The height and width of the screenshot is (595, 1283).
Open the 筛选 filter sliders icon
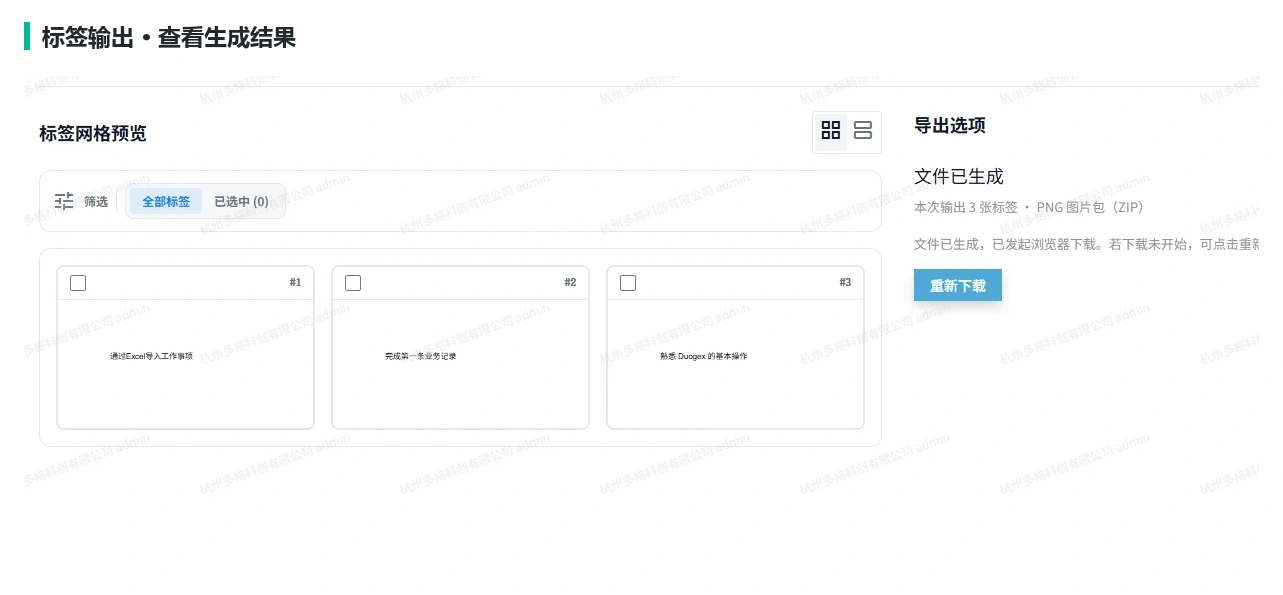tap(64, 201)
